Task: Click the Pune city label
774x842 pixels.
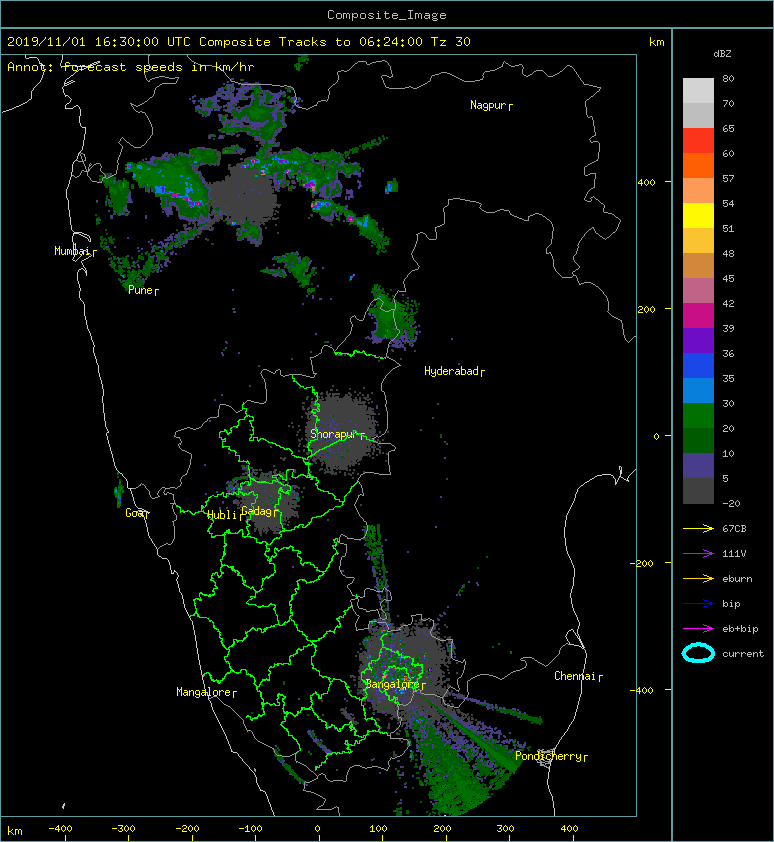Action: (x=140, y=290)
